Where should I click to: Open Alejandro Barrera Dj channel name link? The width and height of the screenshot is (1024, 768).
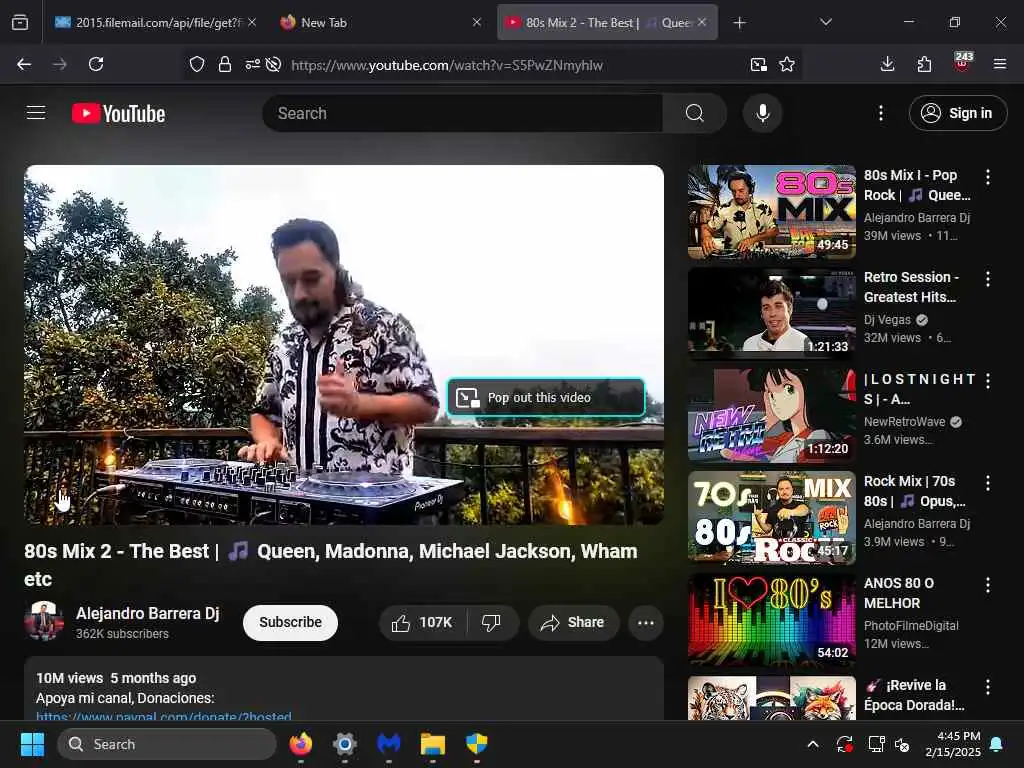click(x=148, y=613)
